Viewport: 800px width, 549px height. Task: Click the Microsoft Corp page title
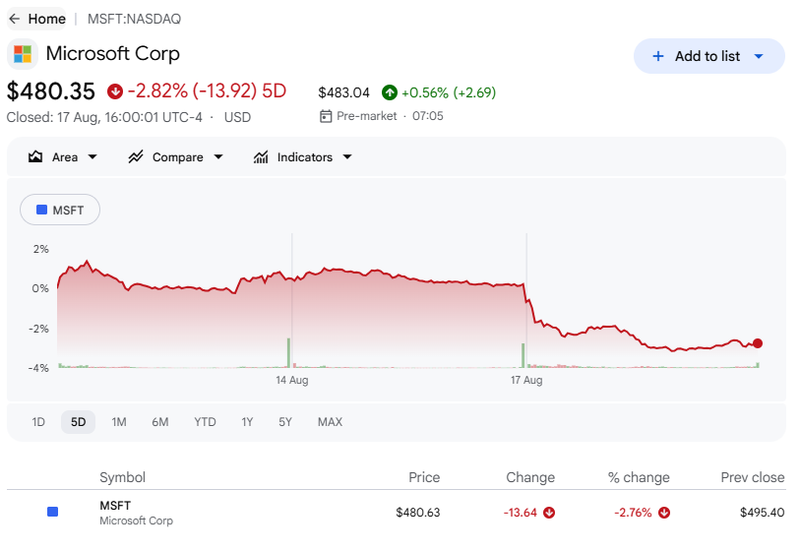113,54
